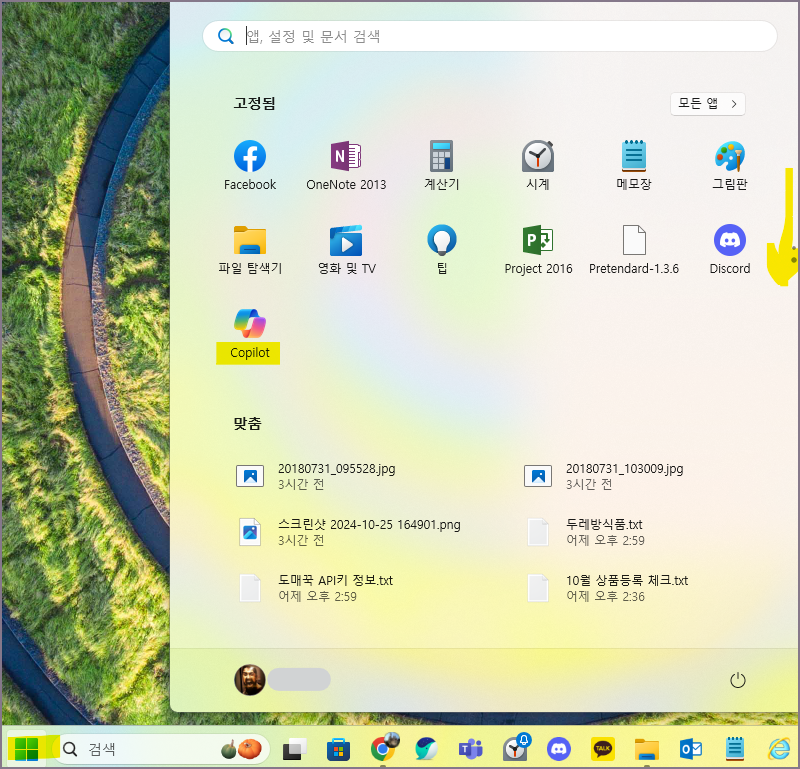Launch 메모장 notepad from pinned apps

[x=634, y=165]
